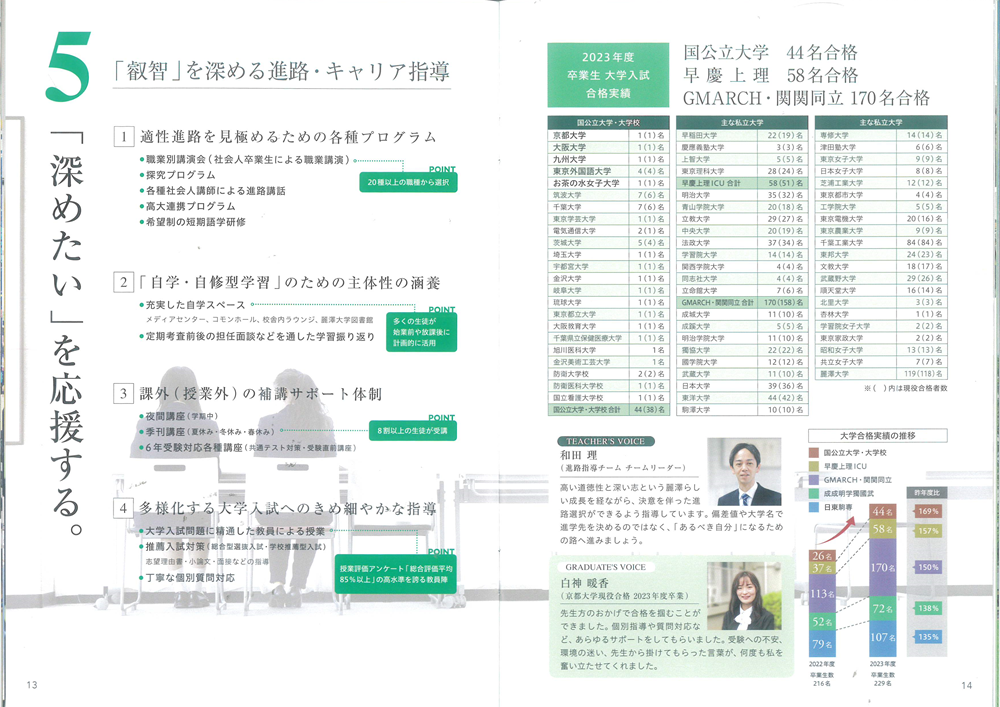Click the 169% year-over-year badge
Screen dimensions: 1000x707
(x=927, y=511)
